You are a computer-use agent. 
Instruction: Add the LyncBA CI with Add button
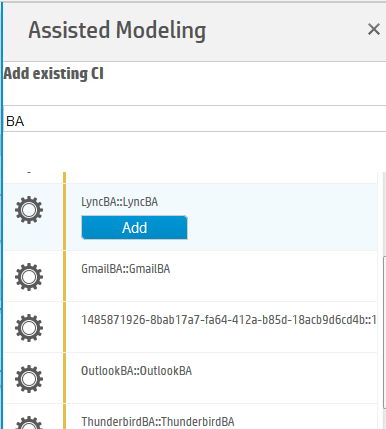tap(134, 228)
